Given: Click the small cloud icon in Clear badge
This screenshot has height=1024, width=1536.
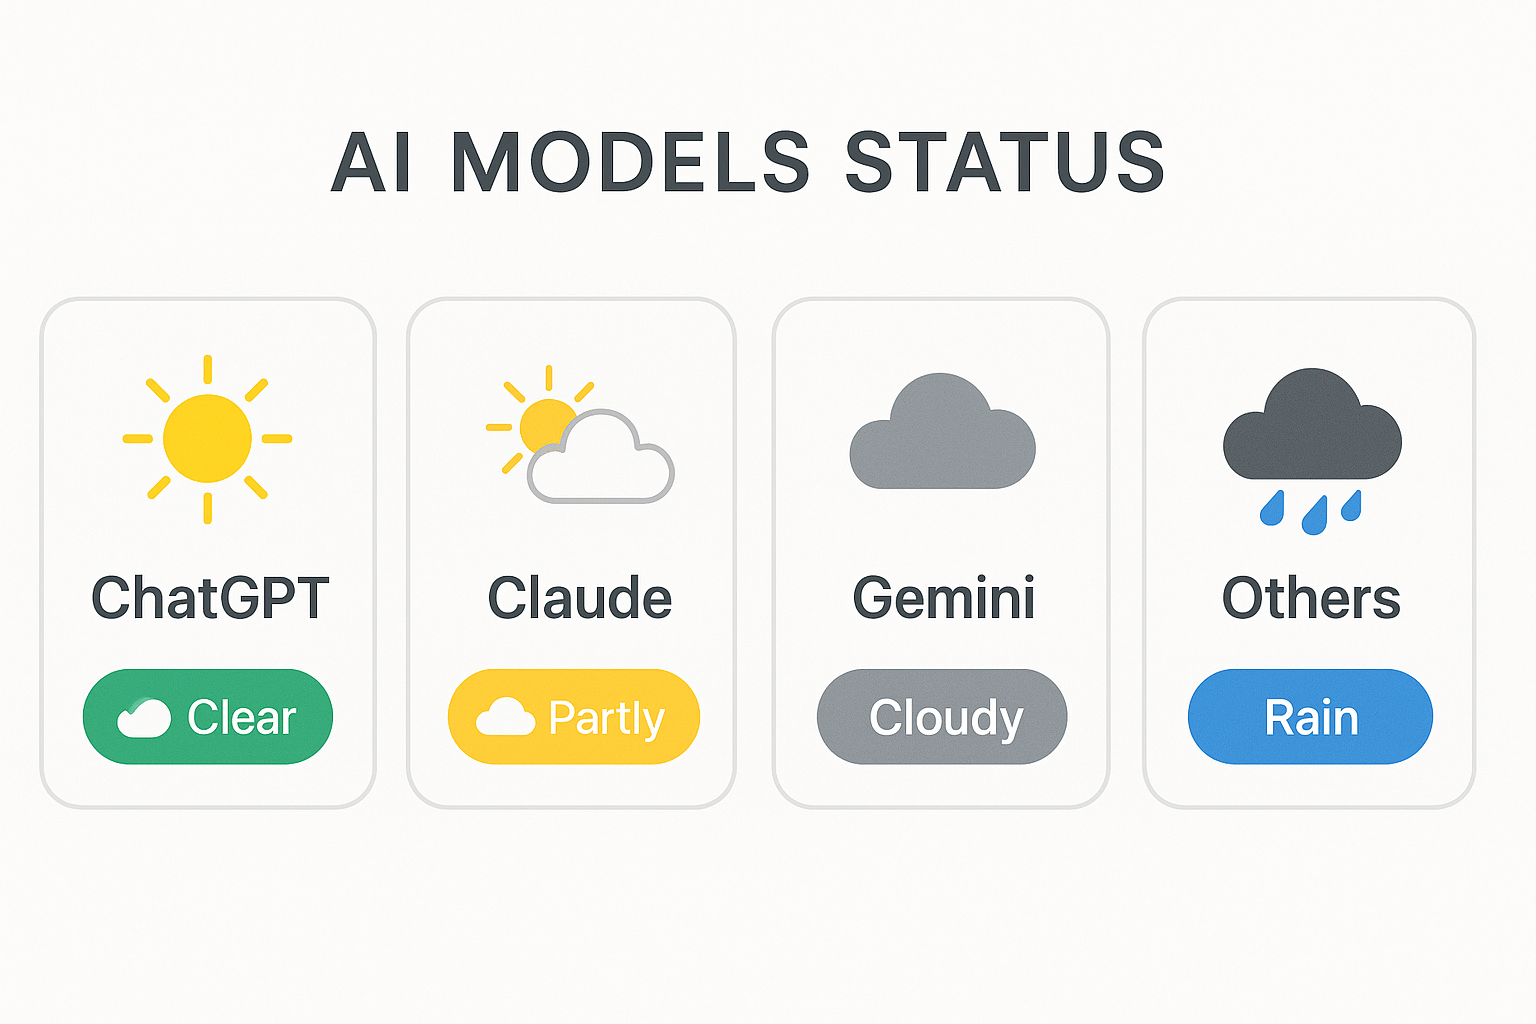Looking at the screenshot, I should tap(144, 718).
